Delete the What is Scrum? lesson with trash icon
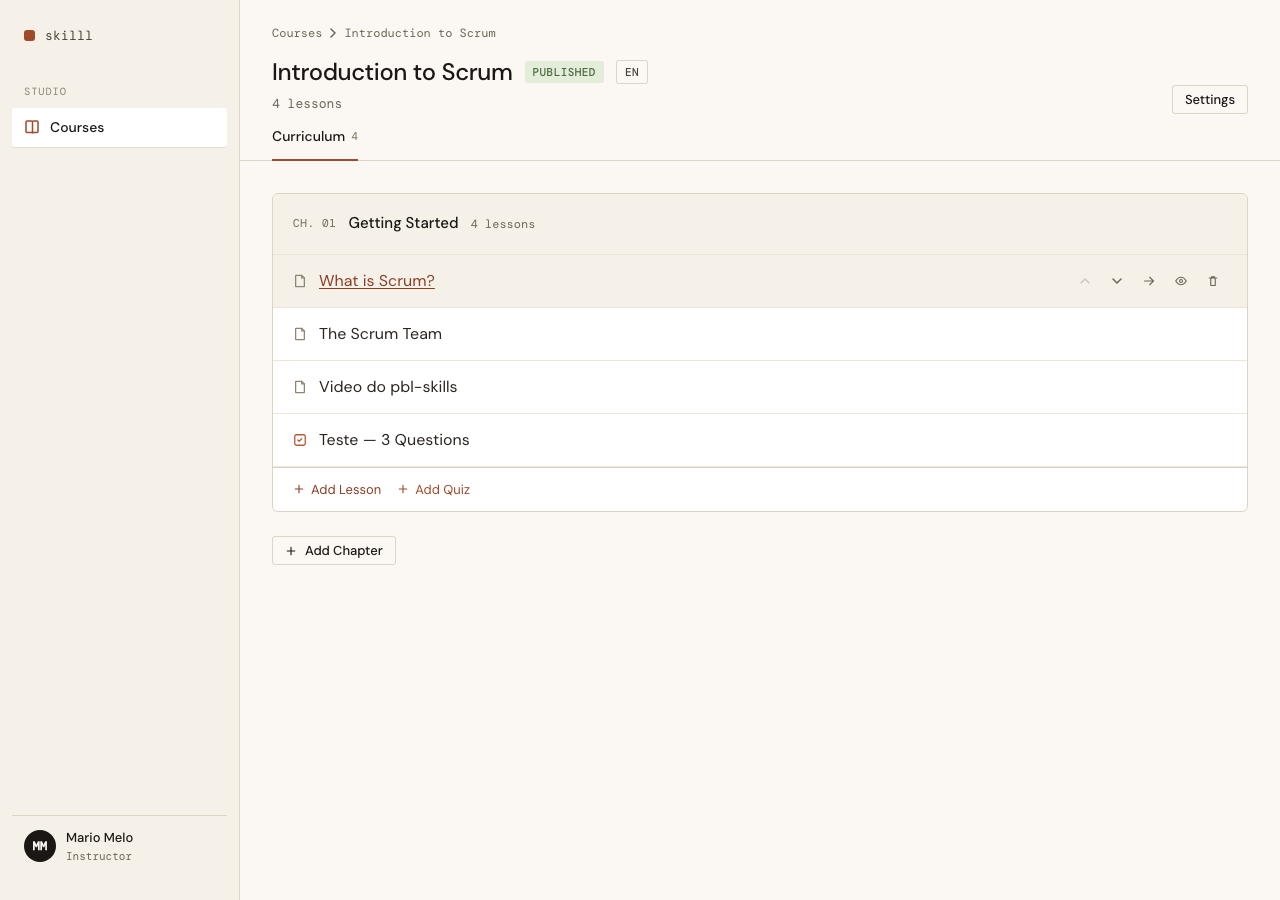The height and width of the screenshot is (900, 1280). click(1213, 281)
